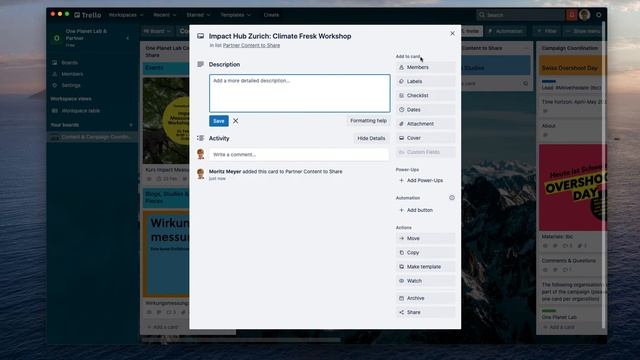The width and height of the screenshot is (640, 360).
Task: Open Boards in the sidebar
Action: (69, 63)
